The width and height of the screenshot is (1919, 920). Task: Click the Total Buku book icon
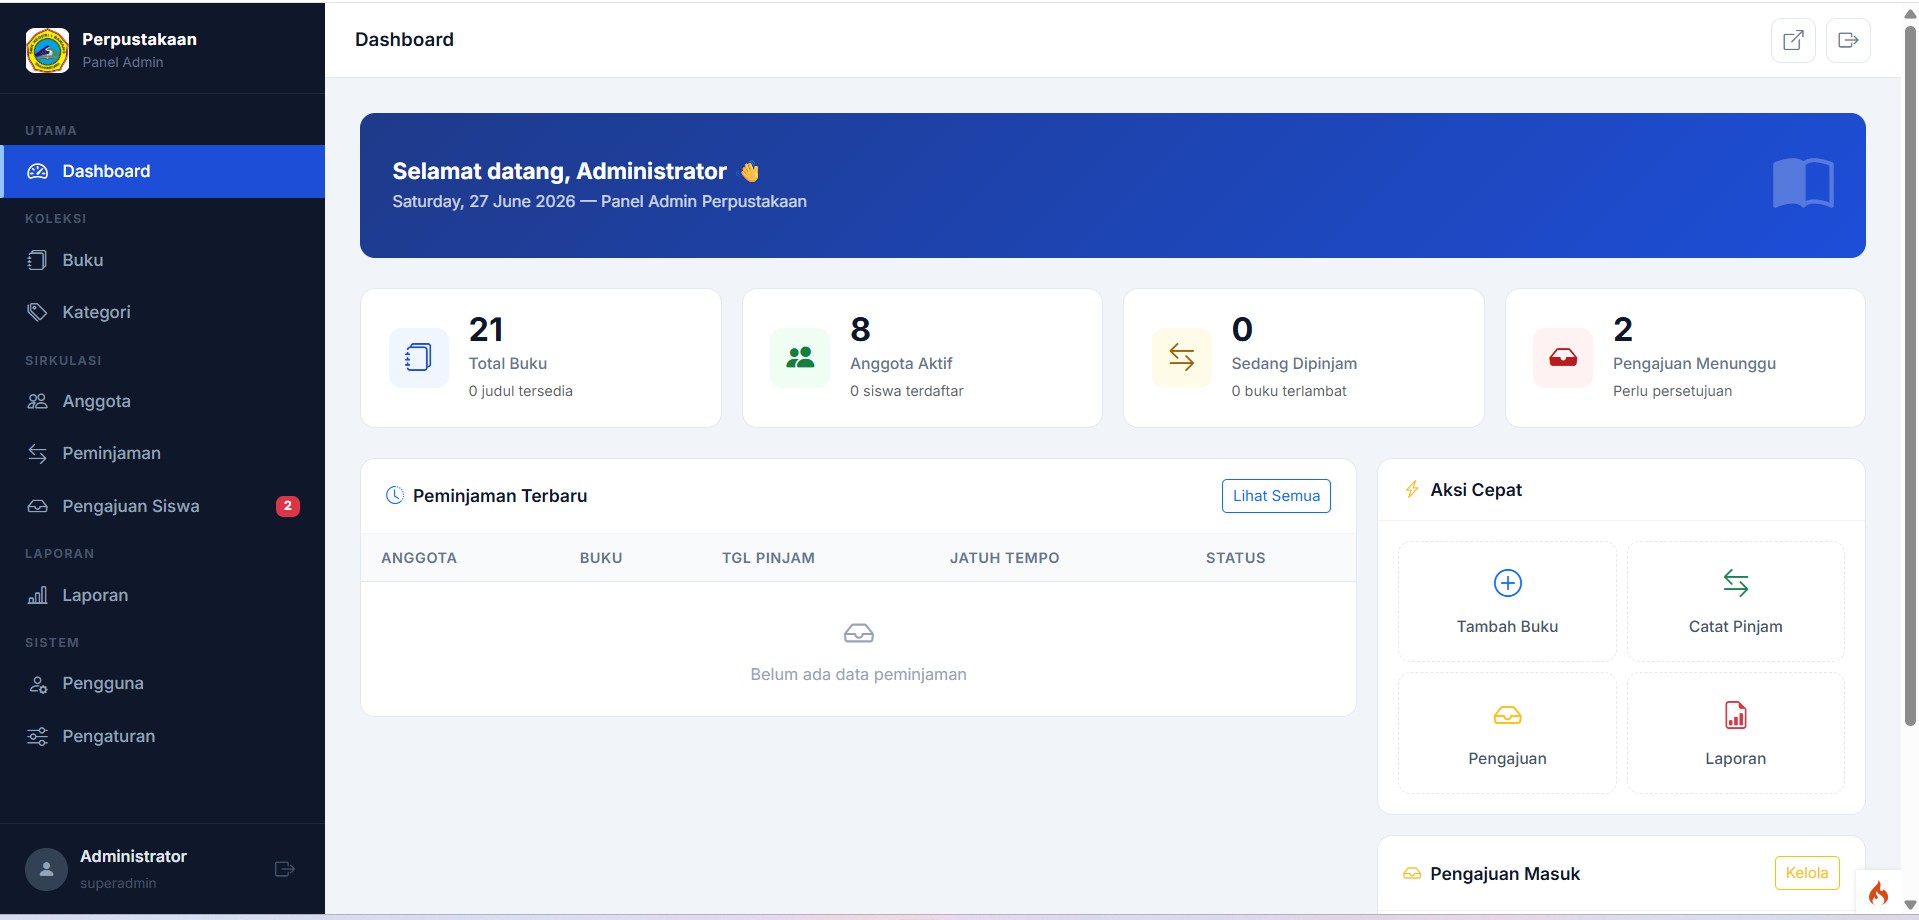pos(418,357)
